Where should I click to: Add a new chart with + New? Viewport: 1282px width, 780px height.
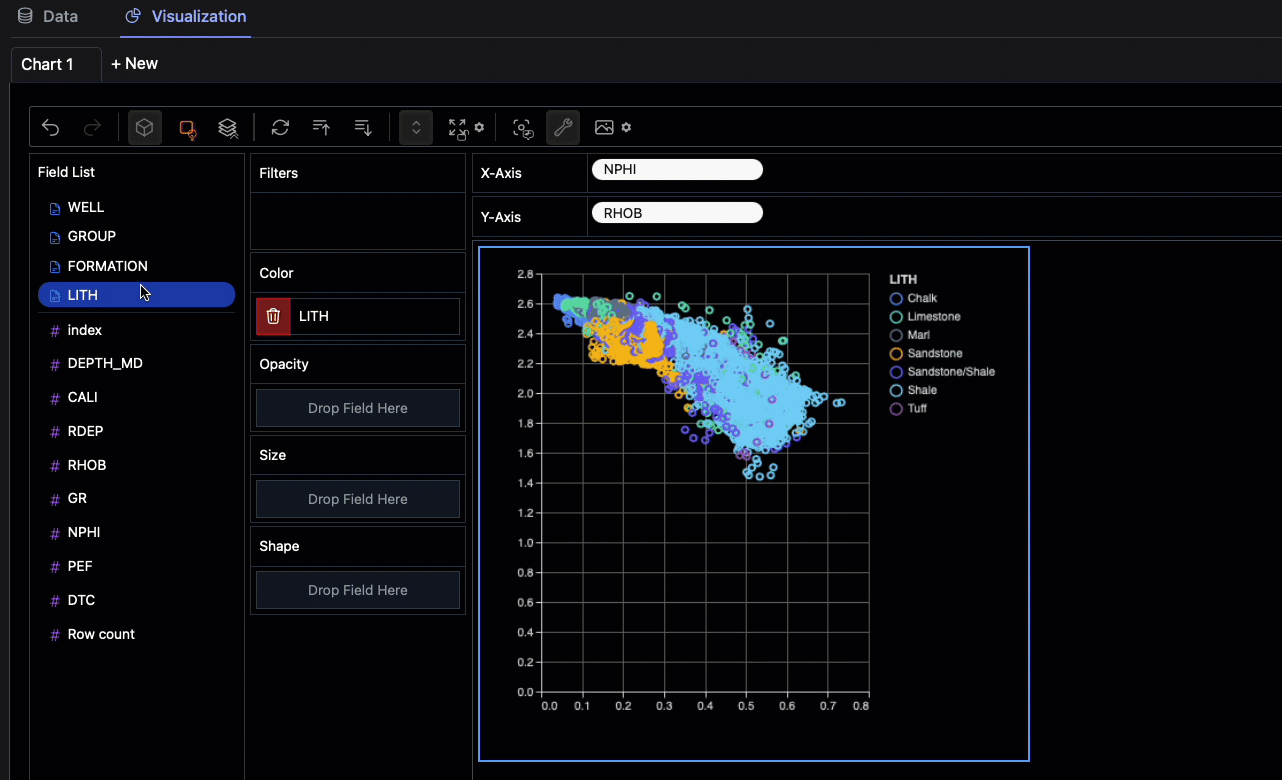[x=134, y=64]
